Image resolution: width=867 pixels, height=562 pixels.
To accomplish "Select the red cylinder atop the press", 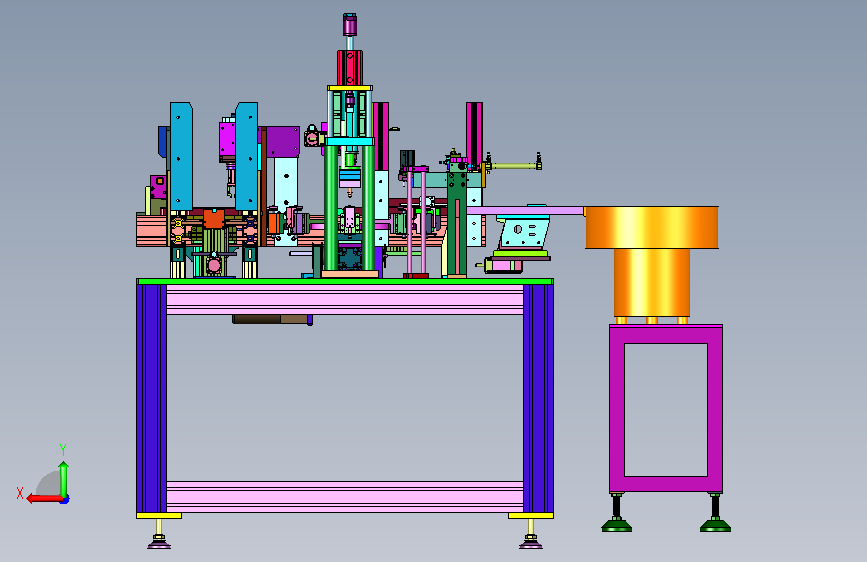I will [350, 67].
